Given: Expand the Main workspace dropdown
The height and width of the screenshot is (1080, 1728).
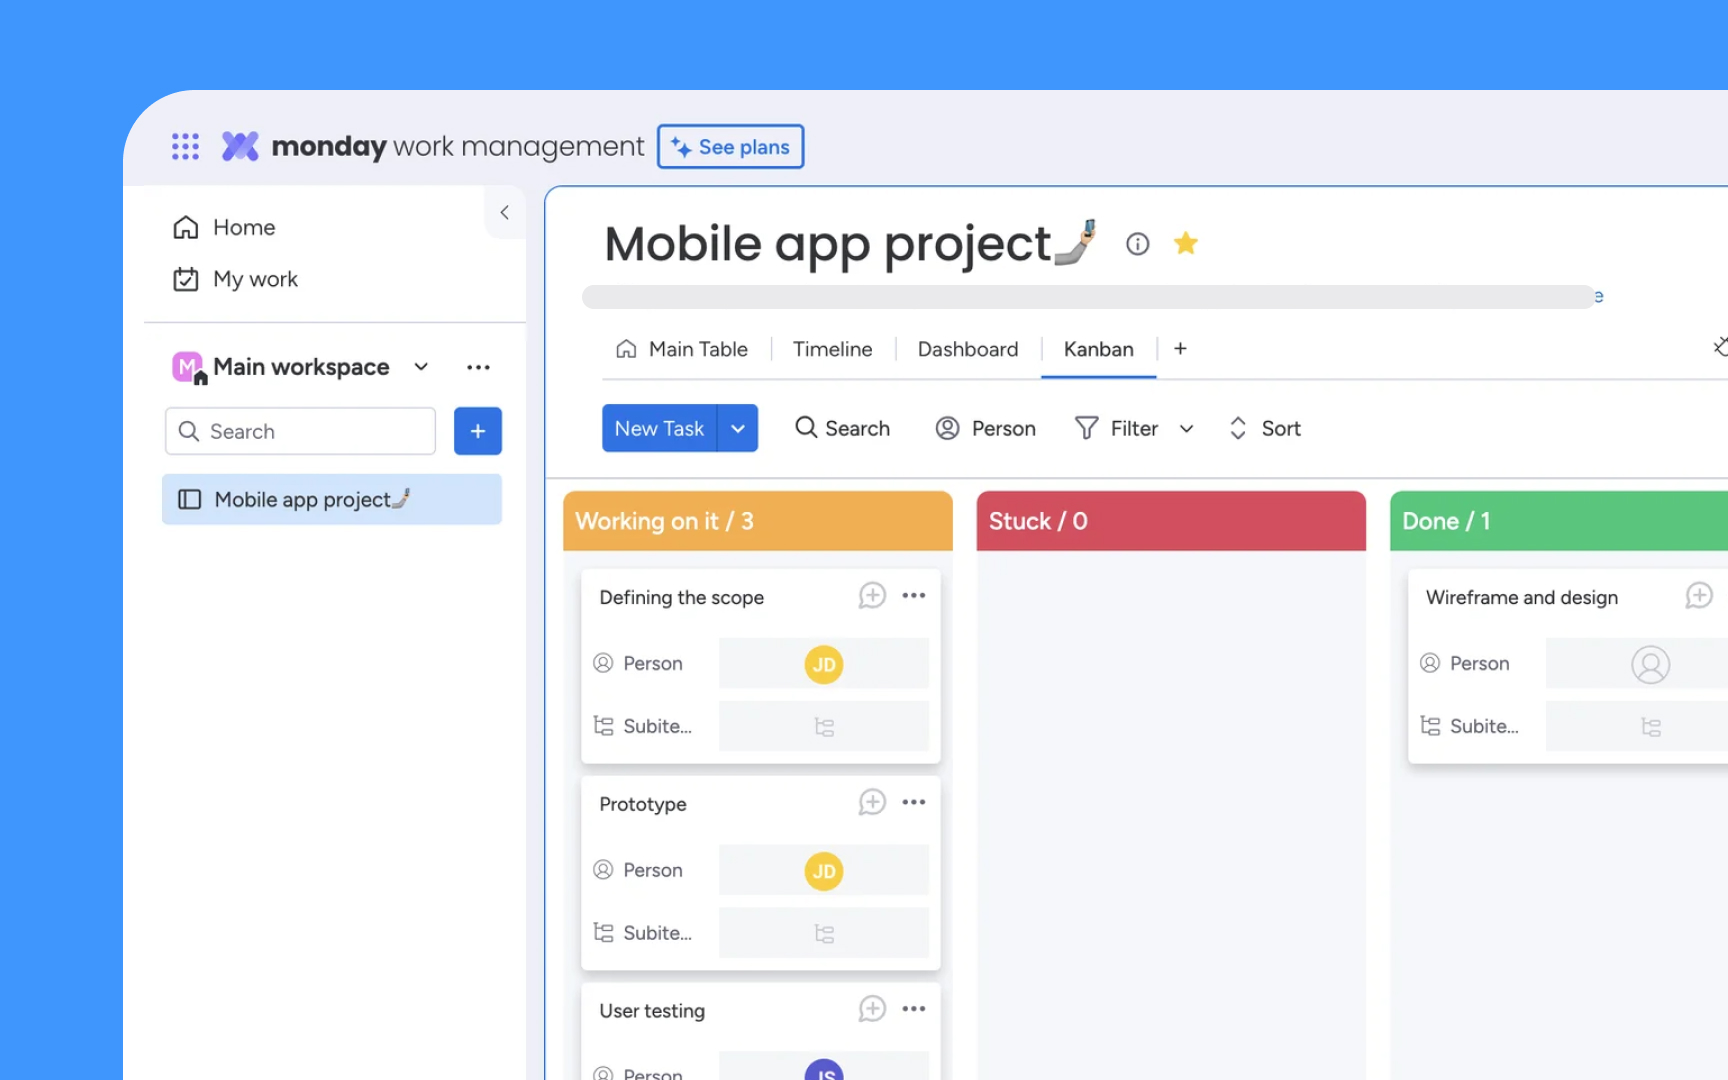Looking at the screenshot, I should (420, 366).
